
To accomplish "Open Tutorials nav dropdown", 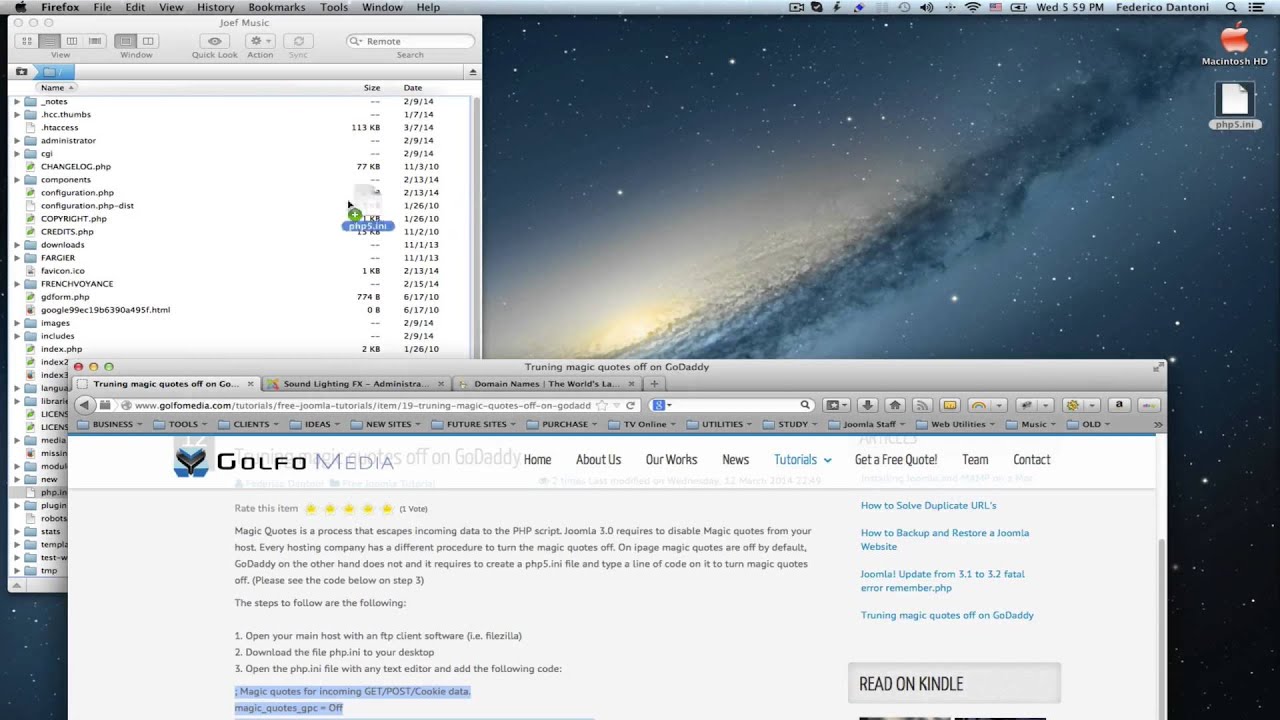I will point(802,460).
